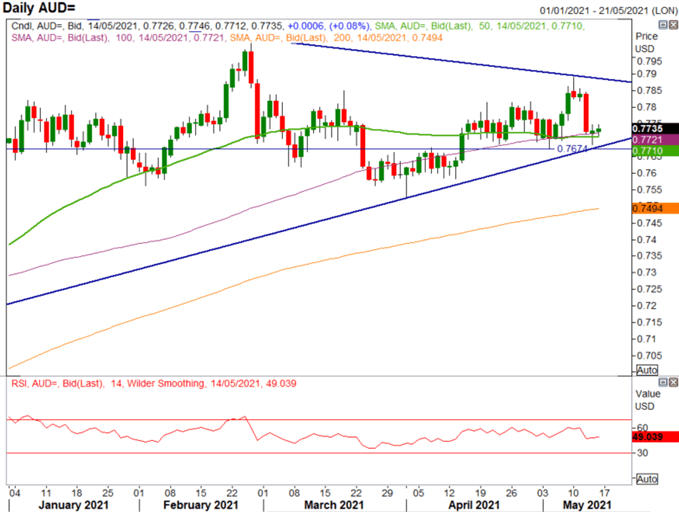This screenshot has width=679, height=512.
Task: Click the purple SMA 100 legend text
Action: click(118, 38)
